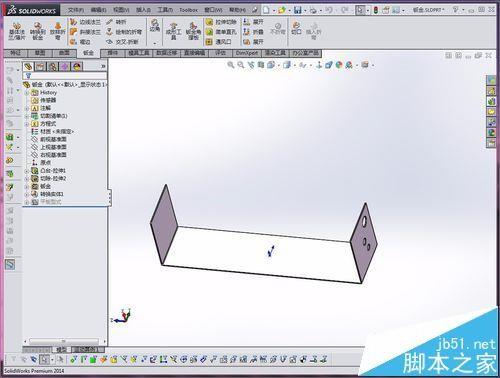Expand the Equations (方程式) node
The image size is (500, 378).
point(27,124)
